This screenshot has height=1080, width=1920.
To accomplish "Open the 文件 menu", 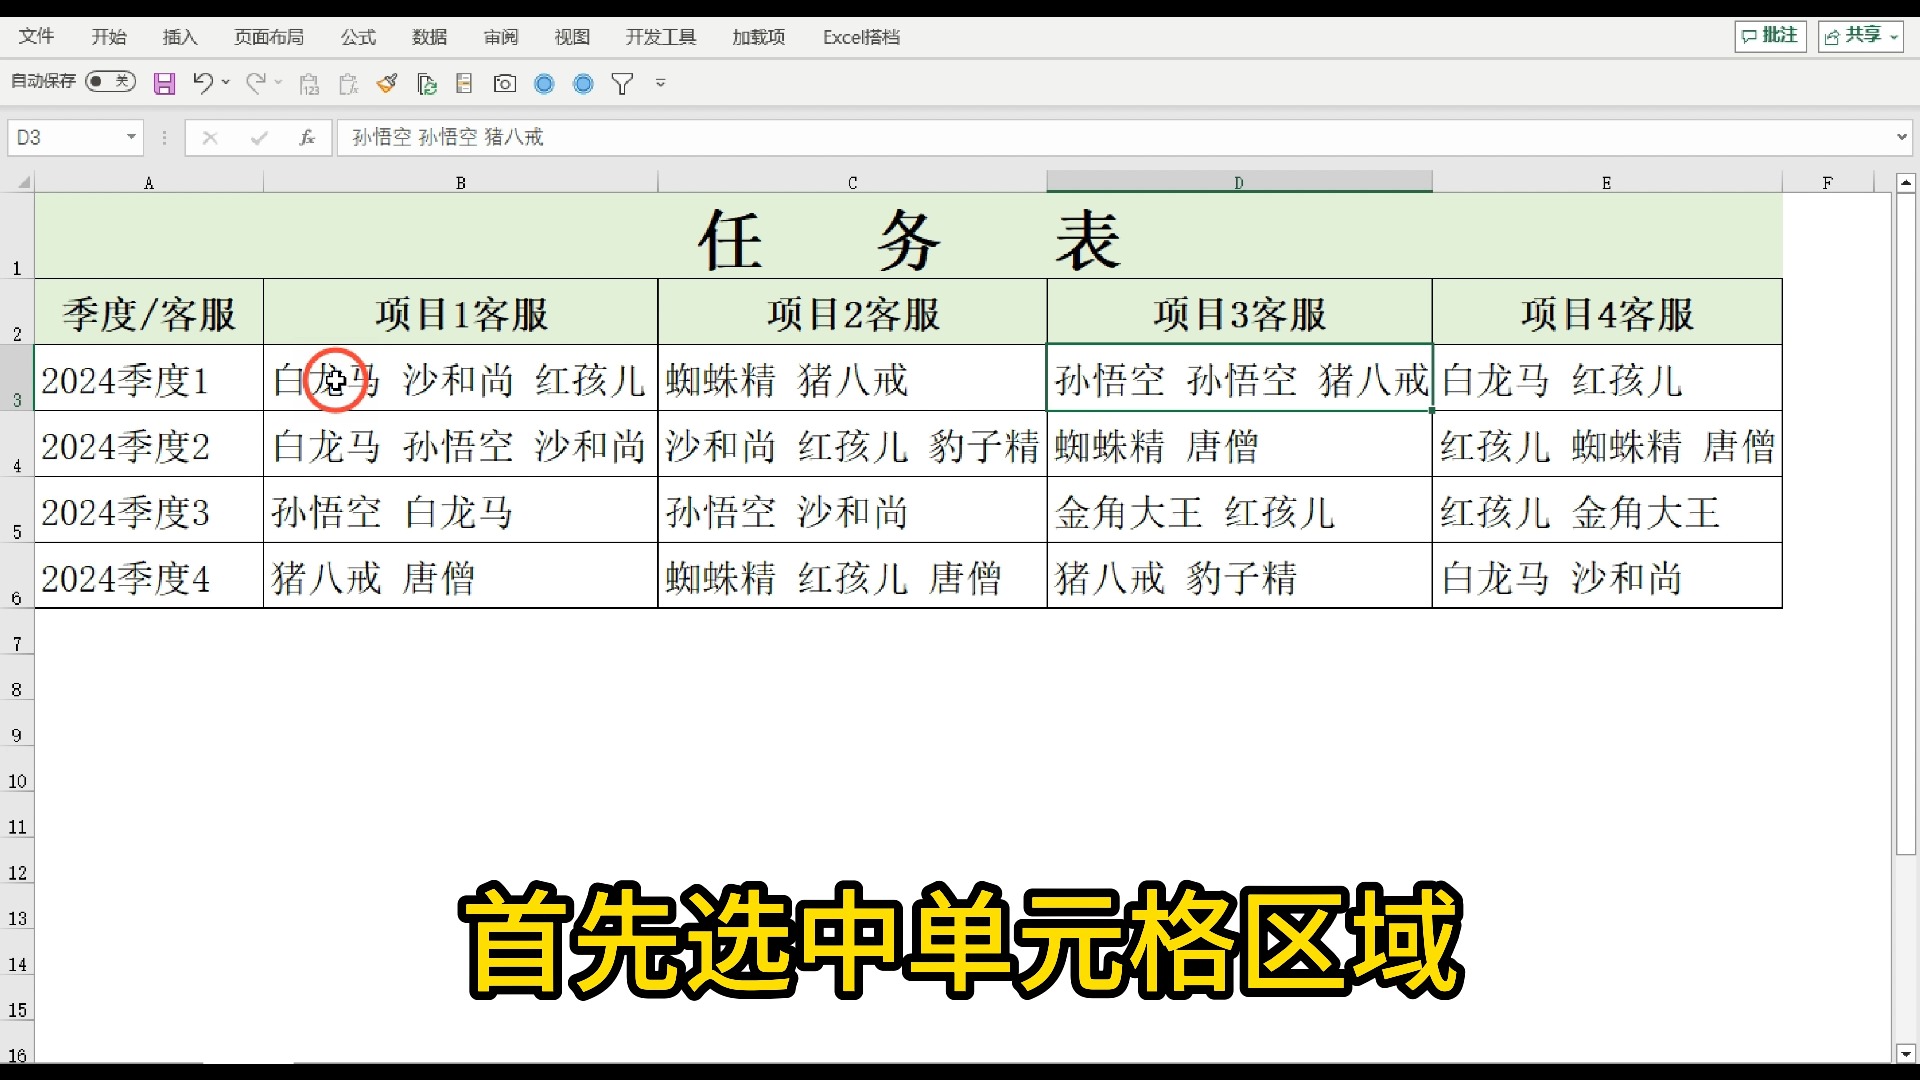I will click(x=36, y=37).
